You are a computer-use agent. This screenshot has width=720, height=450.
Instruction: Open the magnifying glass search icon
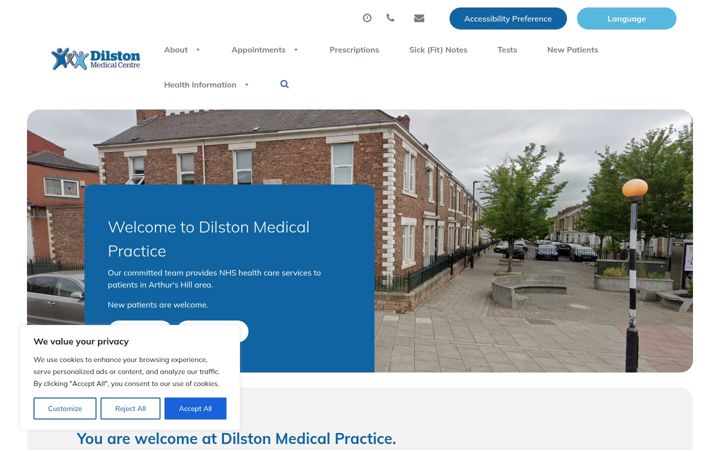click(284, 84)
